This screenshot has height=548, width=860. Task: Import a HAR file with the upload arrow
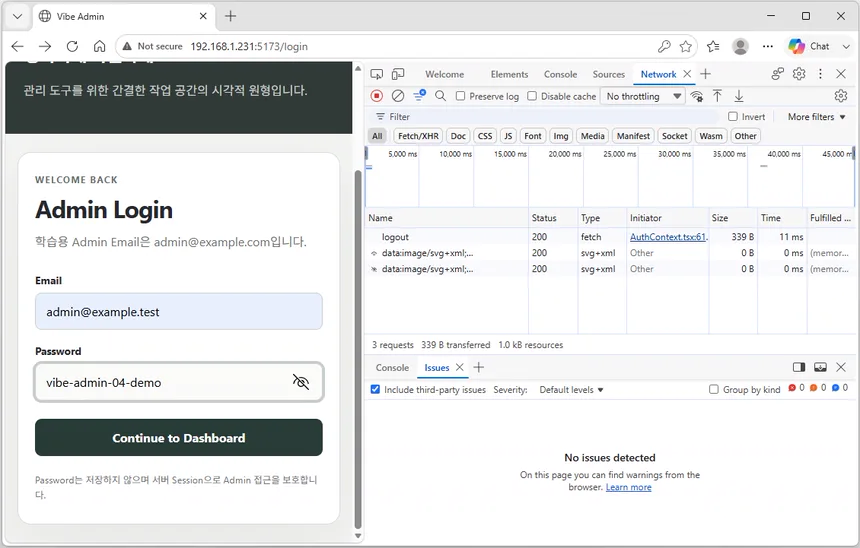[717, 96]
